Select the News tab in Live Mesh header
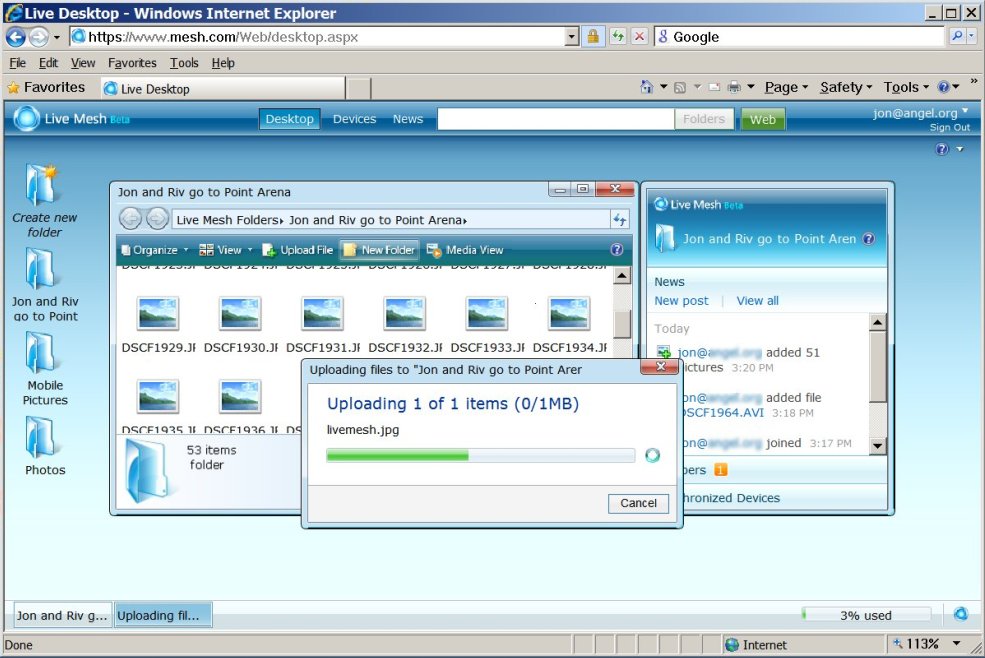 point(408,119)
